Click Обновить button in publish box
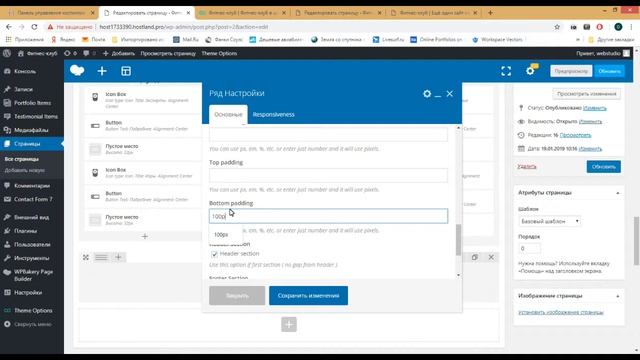Screen dimensions: 640x360 (x=604, y=167)
